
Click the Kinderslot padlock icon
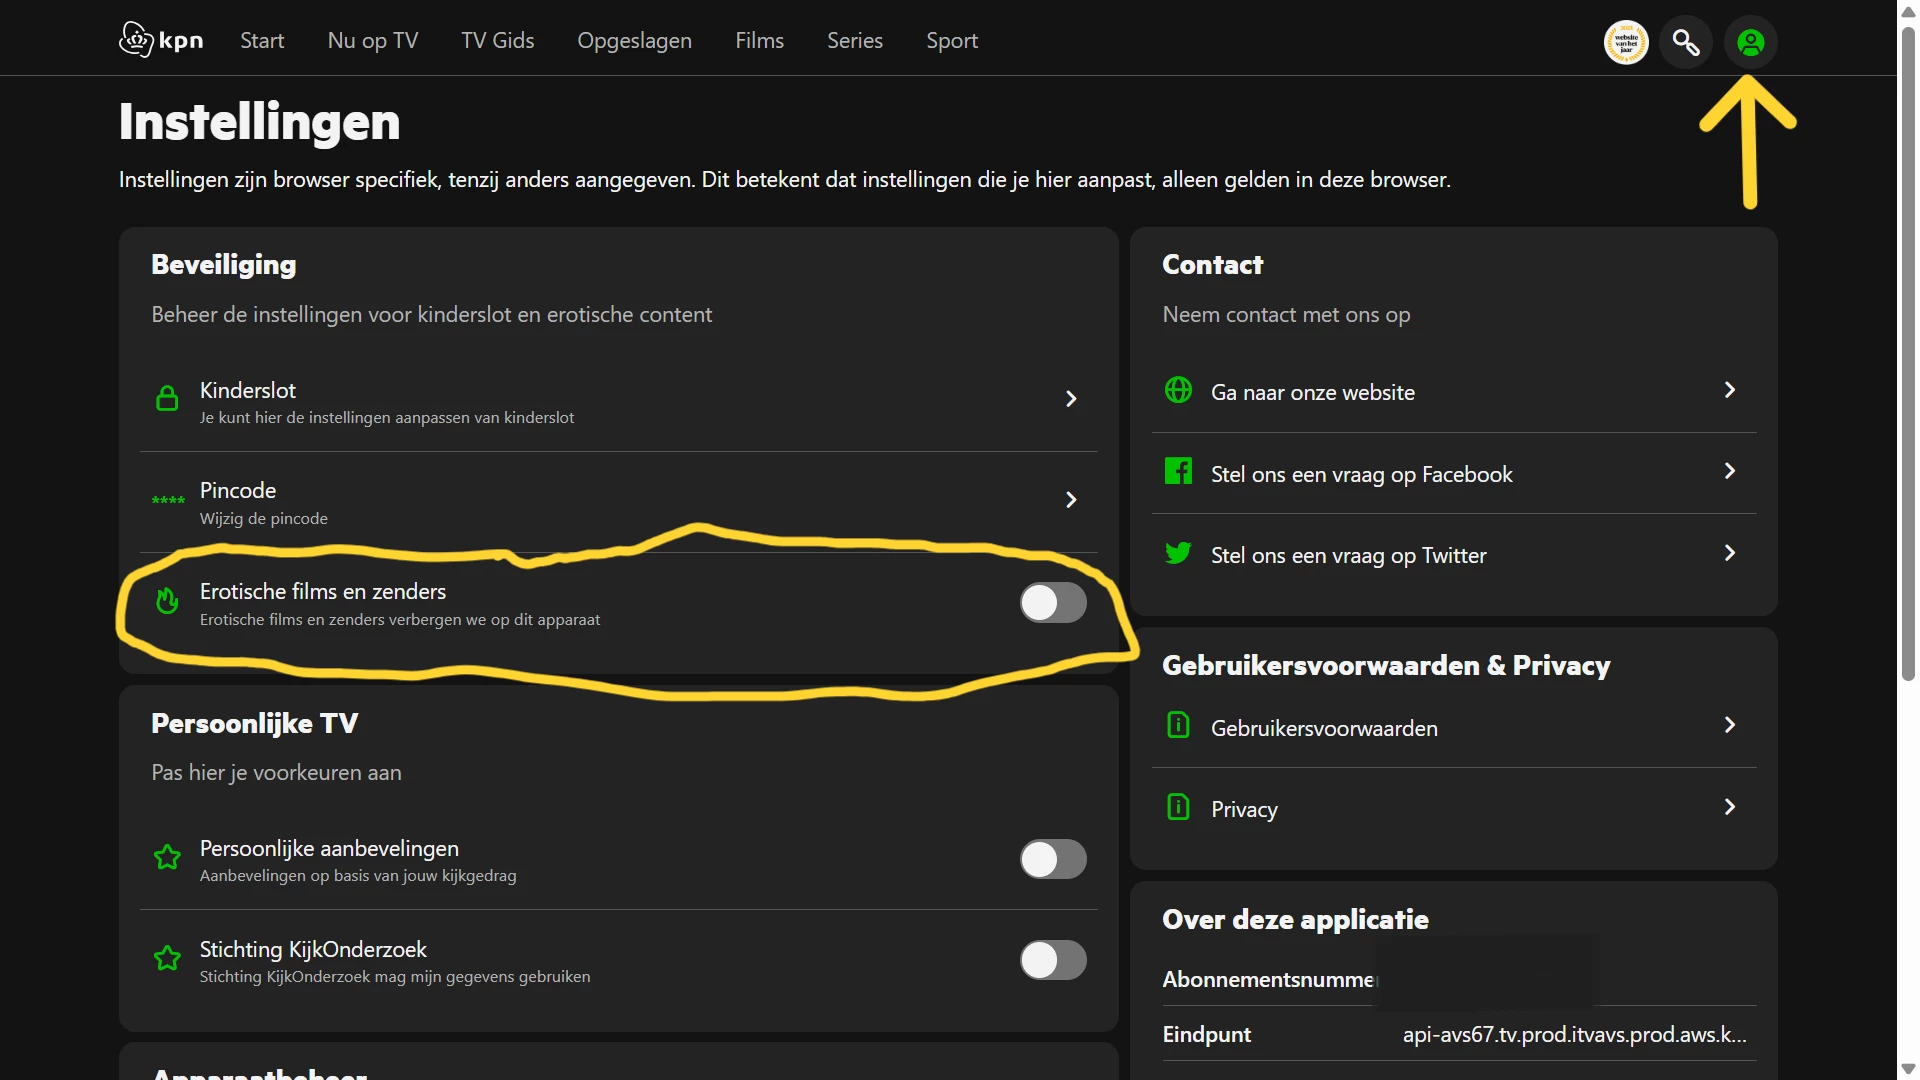coord(167,399)
